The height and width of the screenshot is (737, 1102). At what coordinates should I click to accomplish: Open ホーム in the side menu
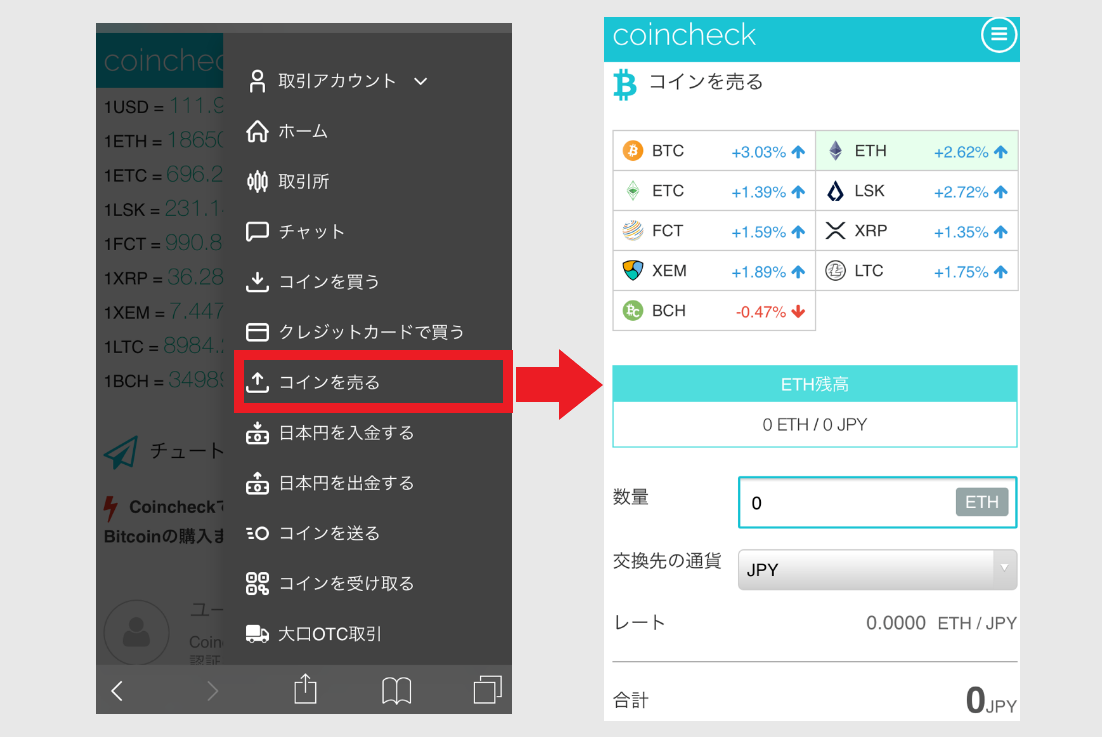(303, 131)
